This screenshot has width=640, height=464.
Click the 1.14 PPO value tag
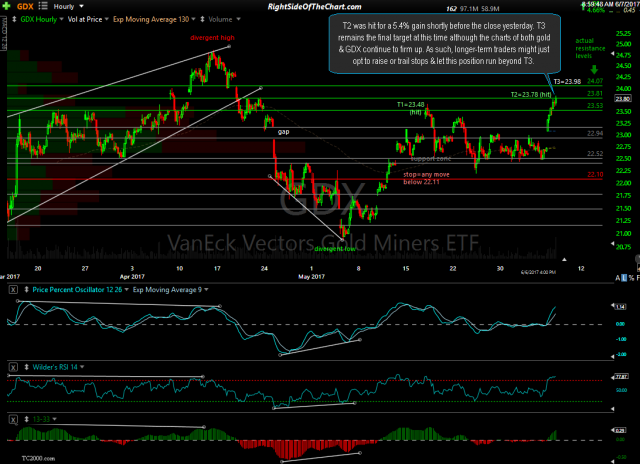[x=621, y=306]
